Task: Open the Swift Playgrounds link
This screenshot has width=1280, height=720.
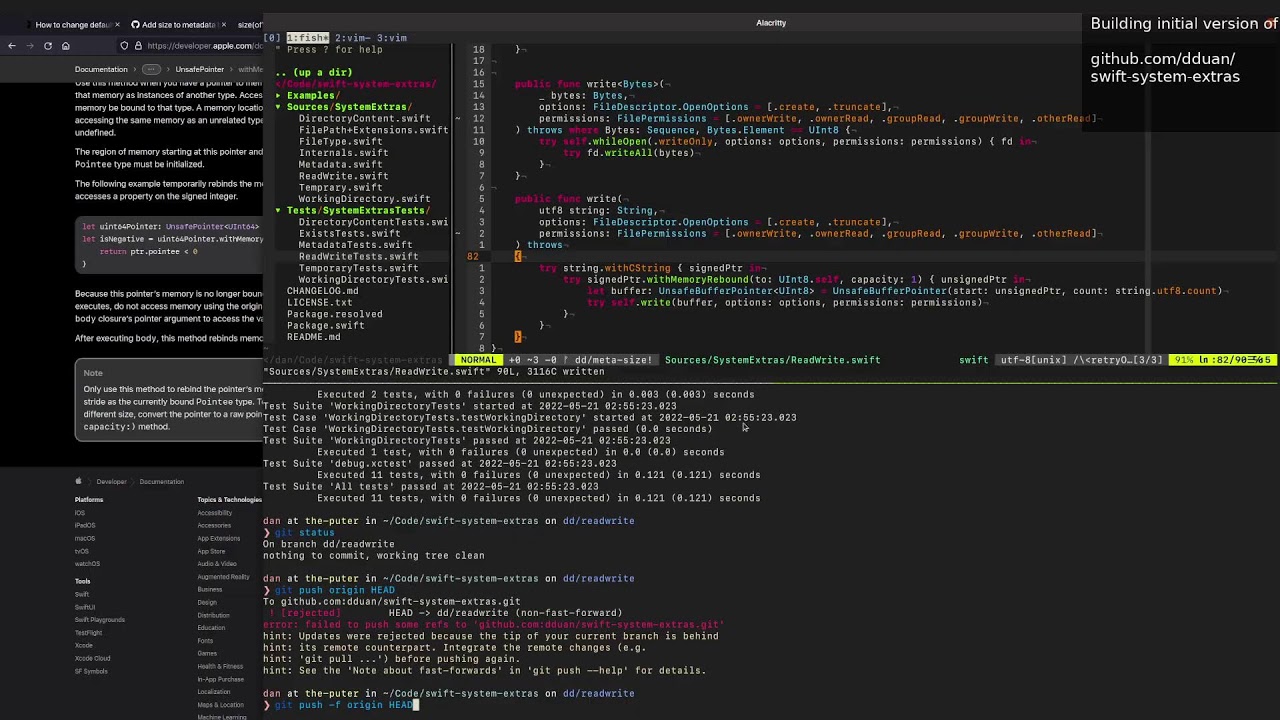Action: [x=99, y=620]
